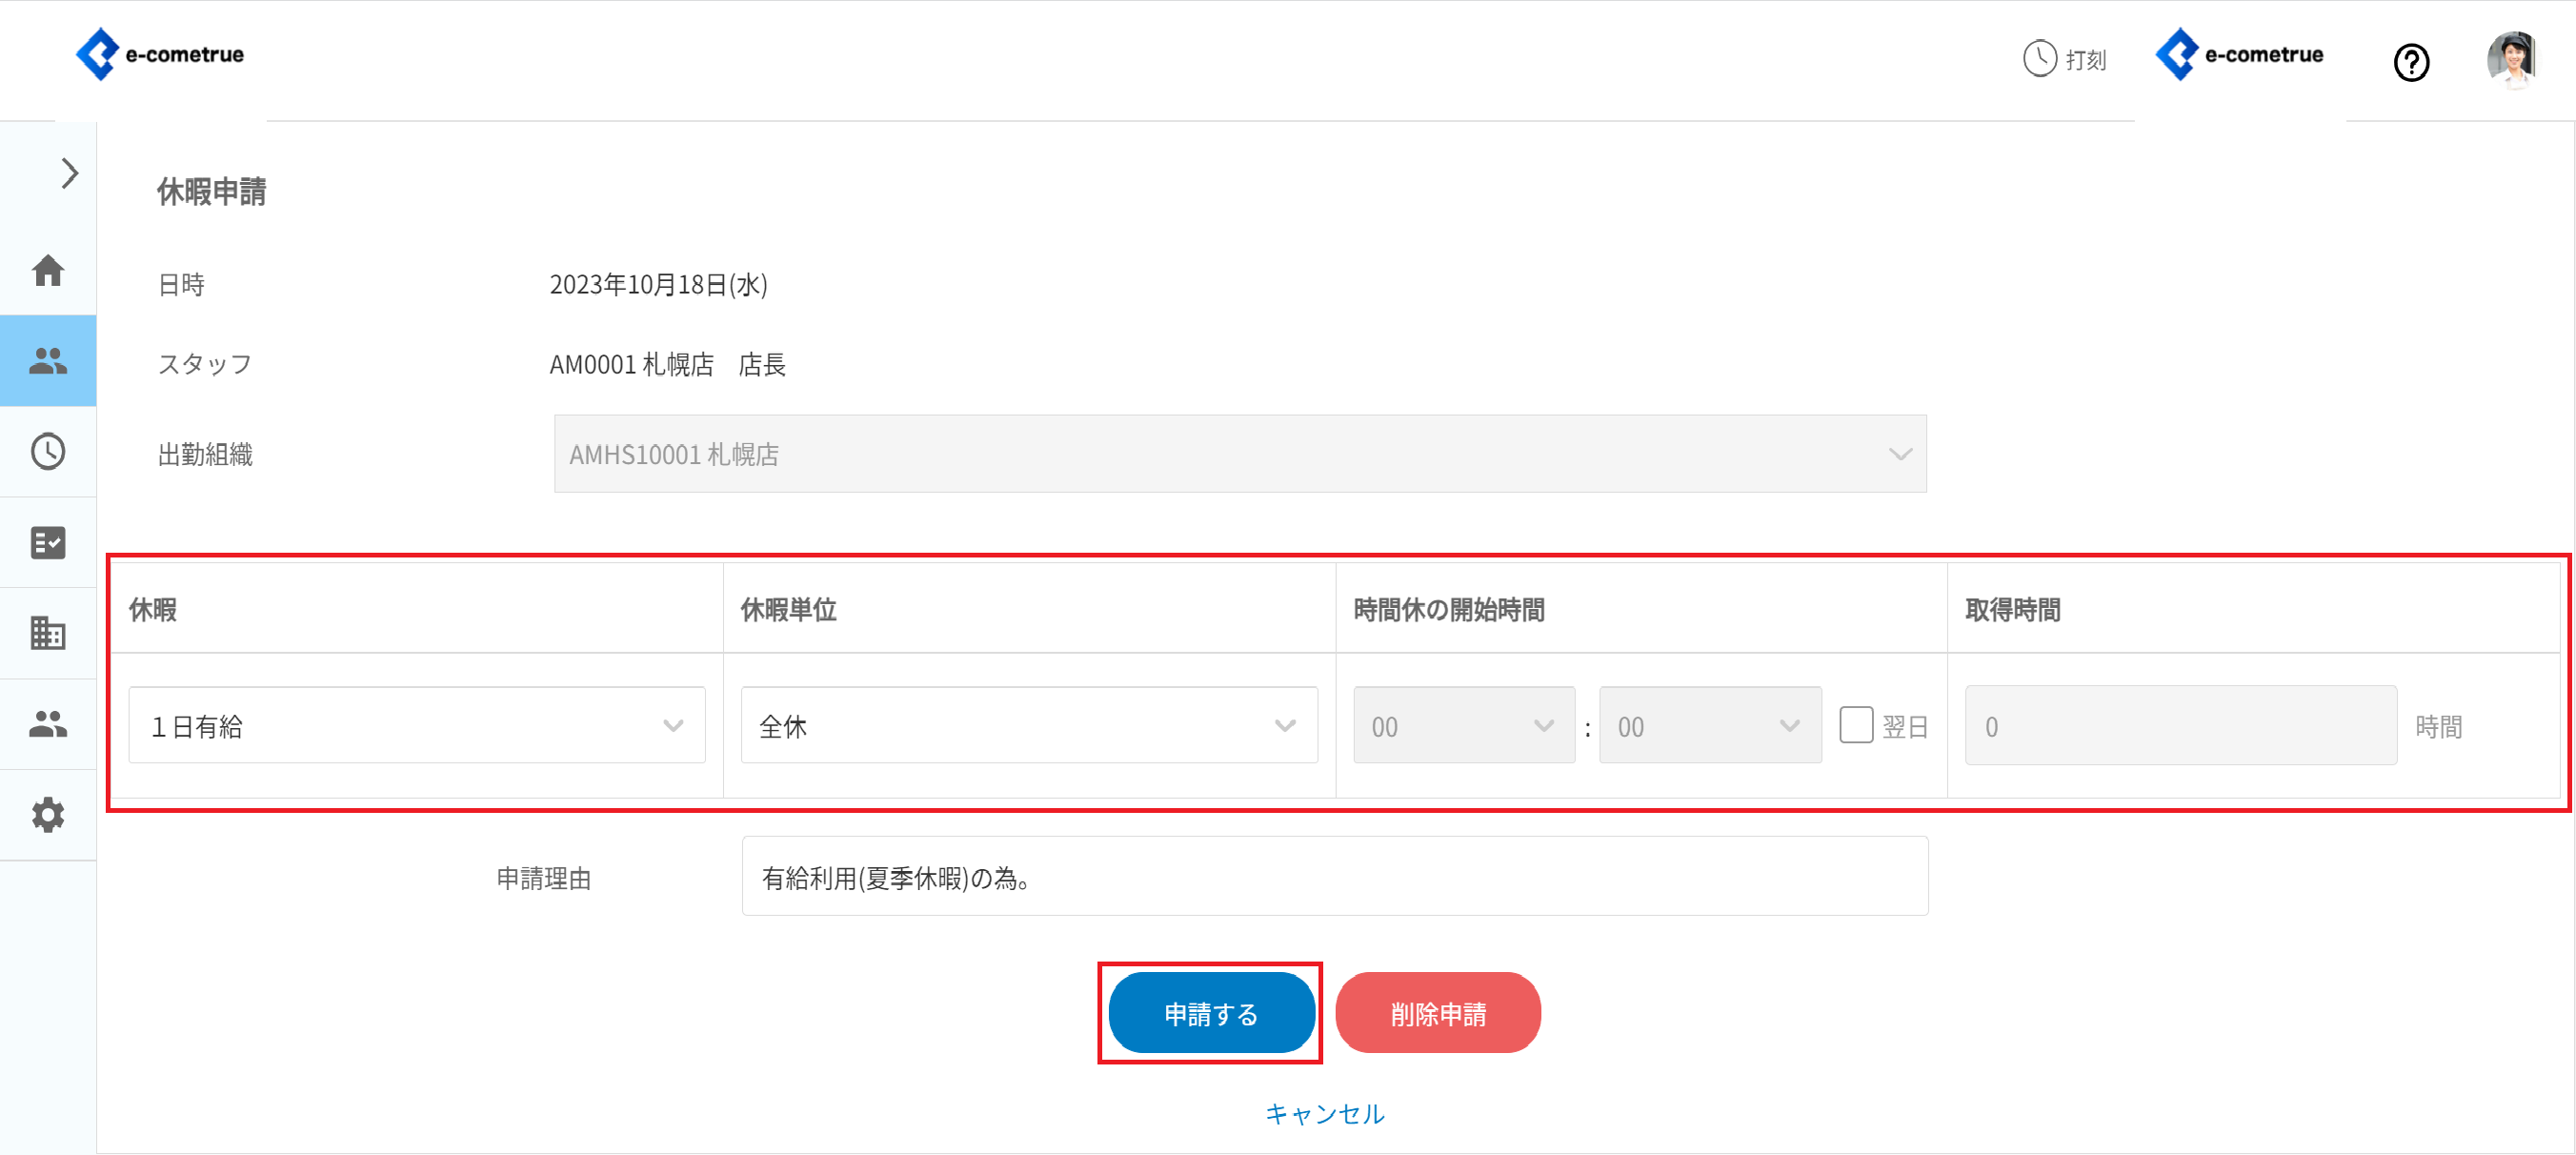Image resolution: width=2576 pixels, height=1155 pixels.
Task: Click the home icon in sidebar
Action: (48, 270)
